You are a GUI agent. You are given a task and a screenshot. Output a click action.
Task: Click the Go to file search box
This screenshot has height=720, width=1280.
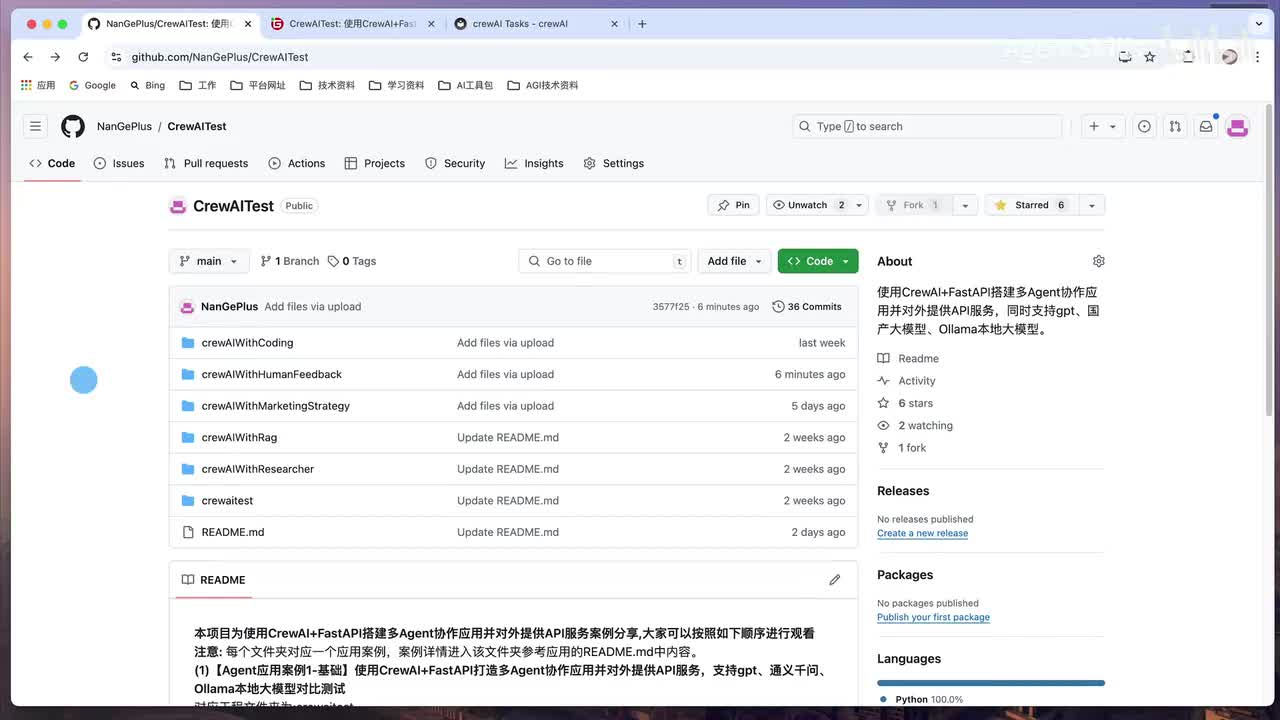[x=605, y=261]
